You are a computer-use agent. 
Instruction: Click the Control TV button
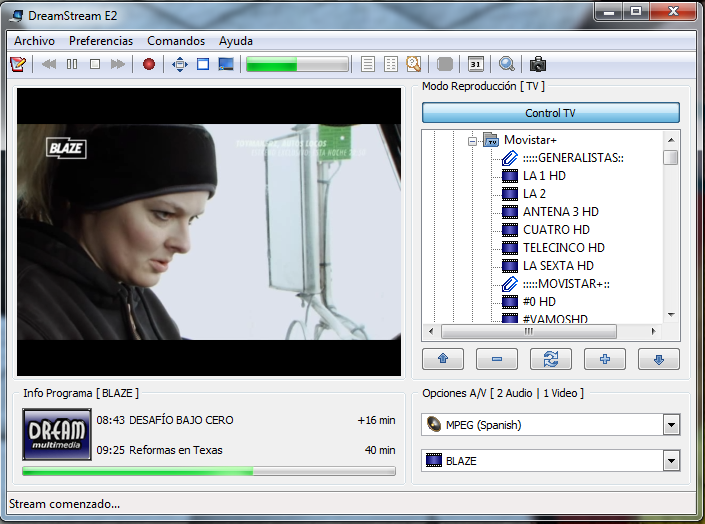tap(551, 112)
